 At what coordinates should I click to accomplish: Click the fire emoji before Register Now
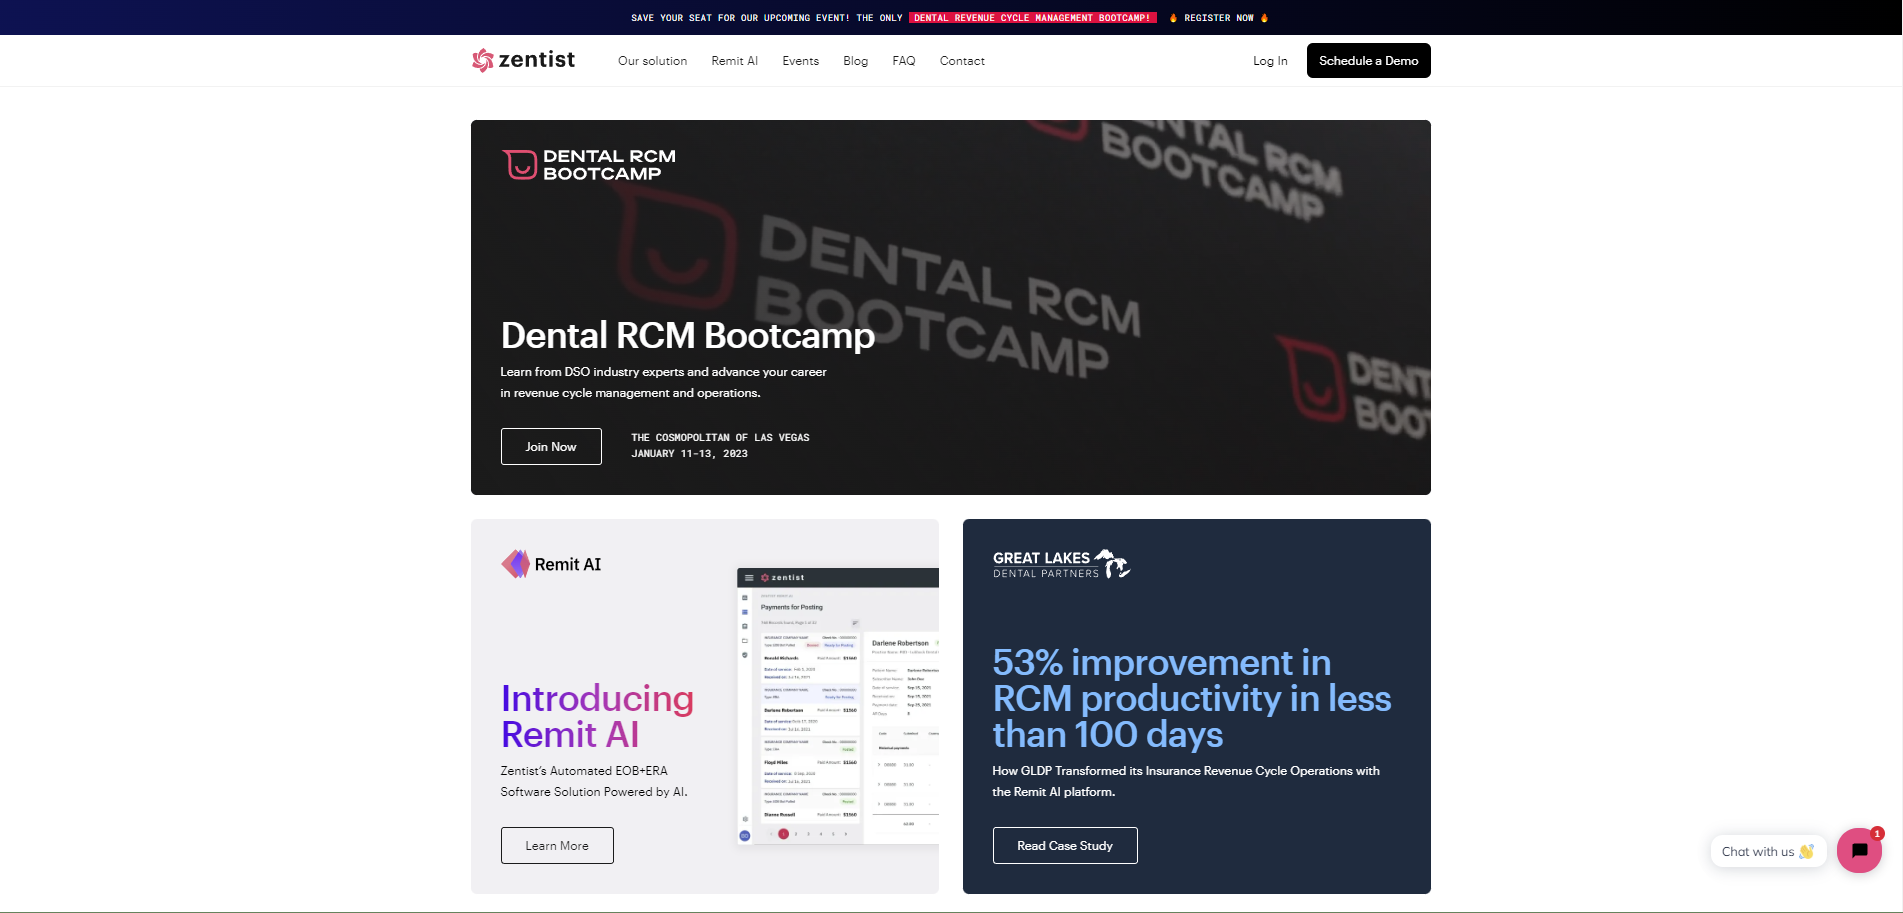(x=1173, y=18)
